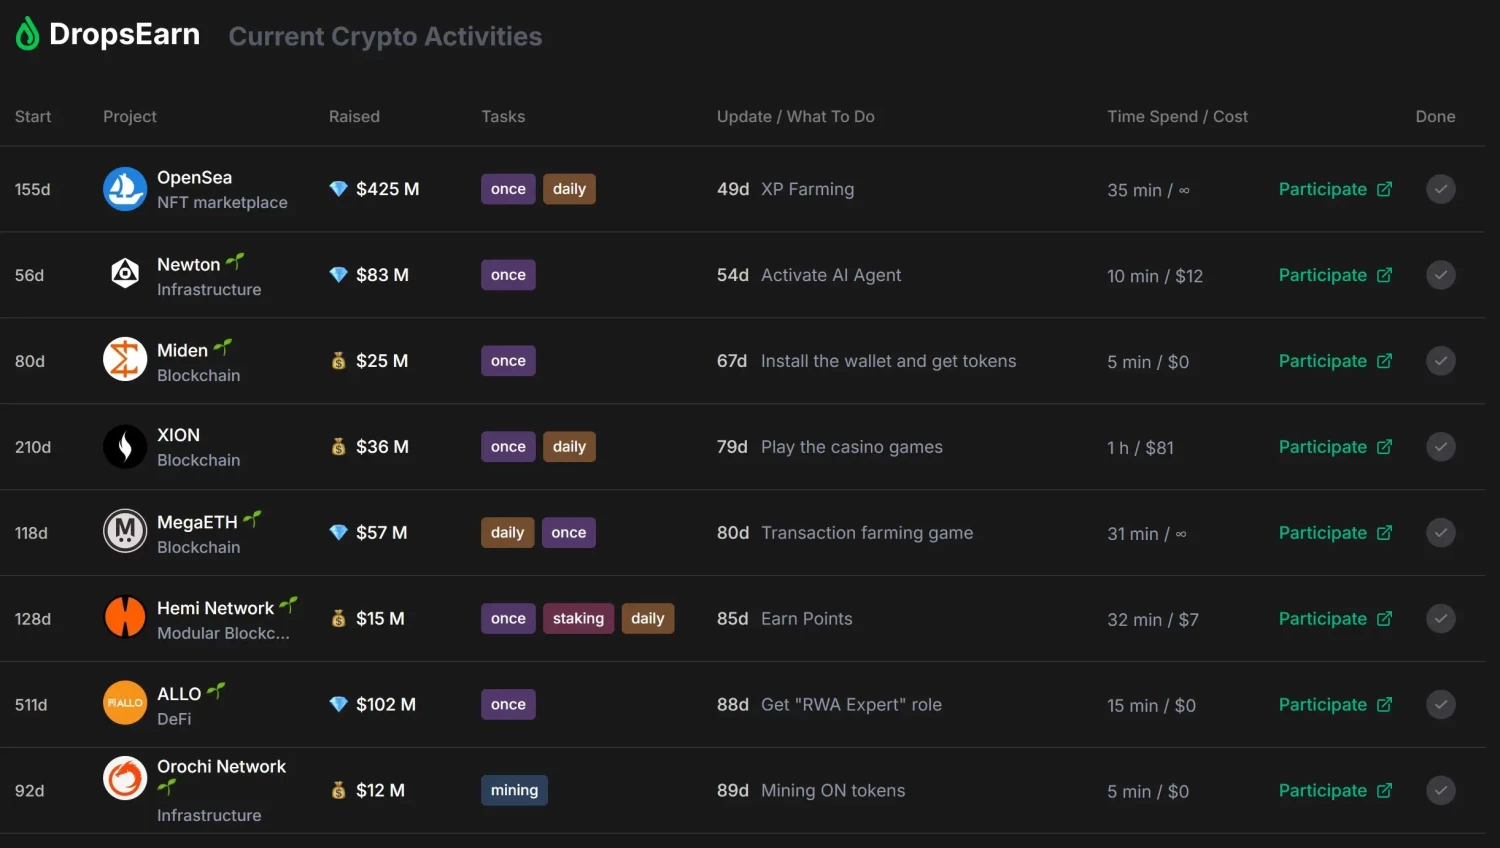Open the Participate link for Miden
This screenshot has width=1500, height=848.
[1335, 361]
